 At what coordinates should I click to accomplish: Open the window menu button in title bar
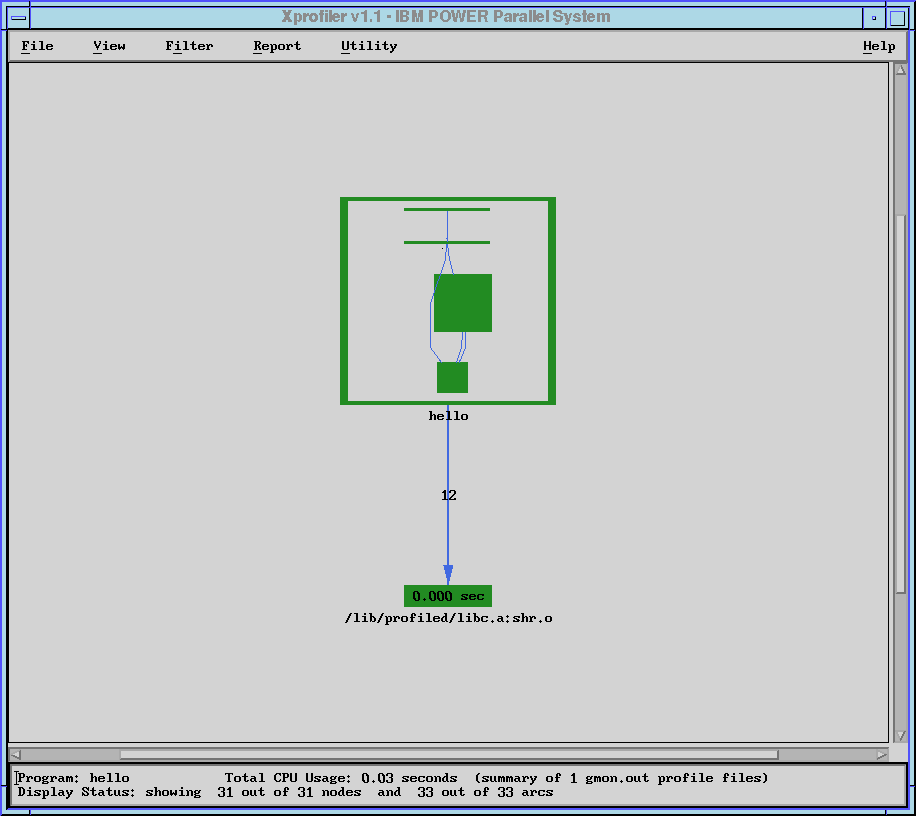click(19, 17)
